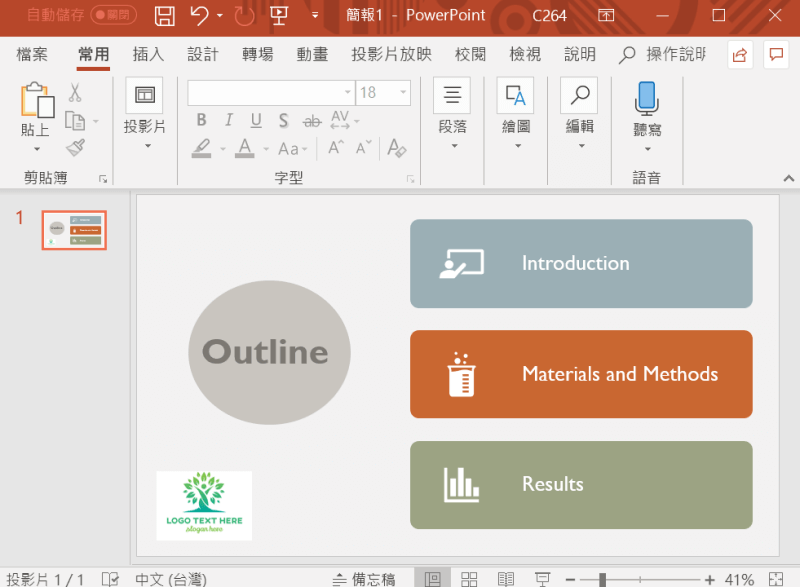800x587 pixels.
Task: Toggle the AutoSave switch
Action: [x=113, y=15]
